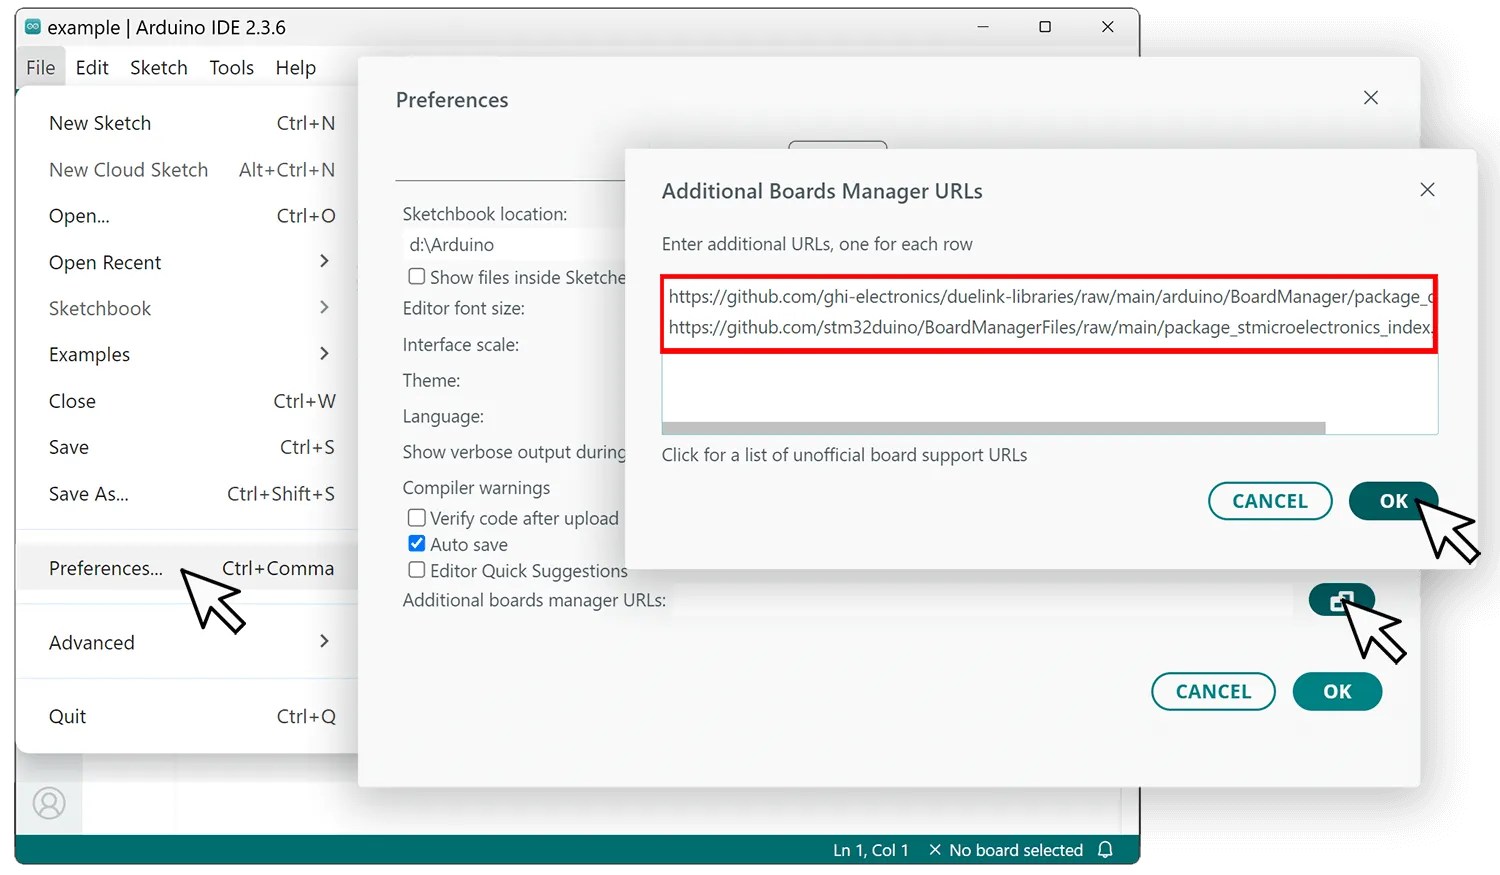Viewport: 1500px width, 875px height.
Task: Enable Editor Quick Suggestions checkbox
Action: click(417, 570)
